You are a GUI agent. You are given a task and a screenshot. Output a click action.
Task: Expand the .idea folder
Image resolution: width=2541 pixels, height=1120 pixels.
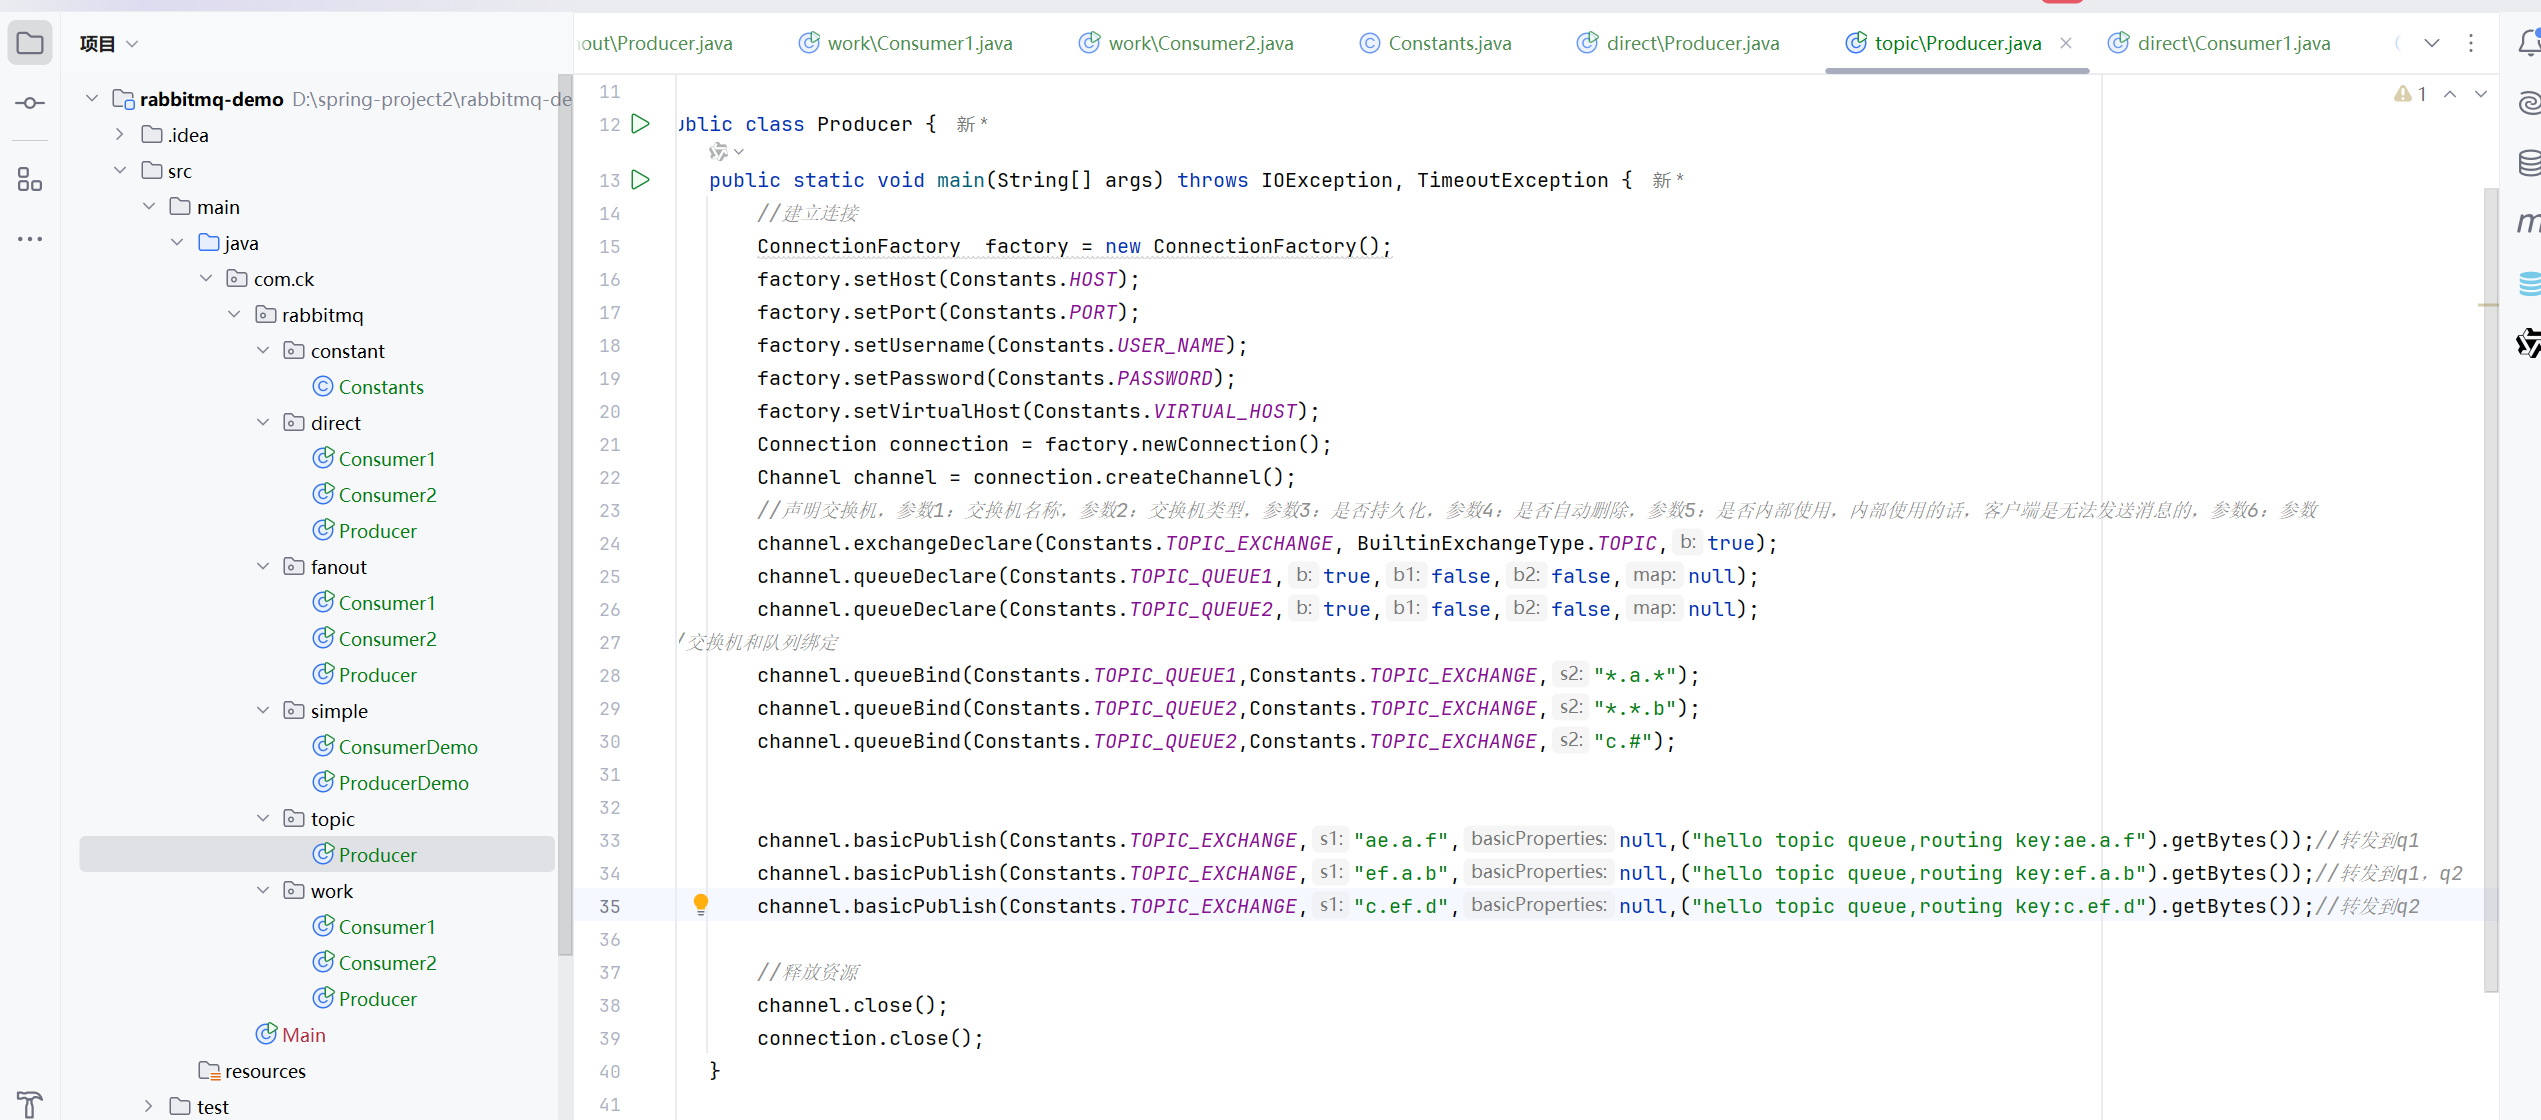coord(120,135)
